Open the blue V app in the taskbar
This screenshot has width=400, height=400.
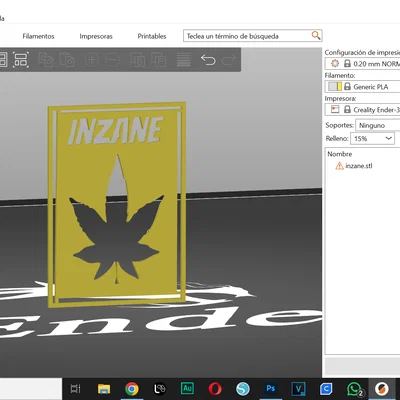298,389
